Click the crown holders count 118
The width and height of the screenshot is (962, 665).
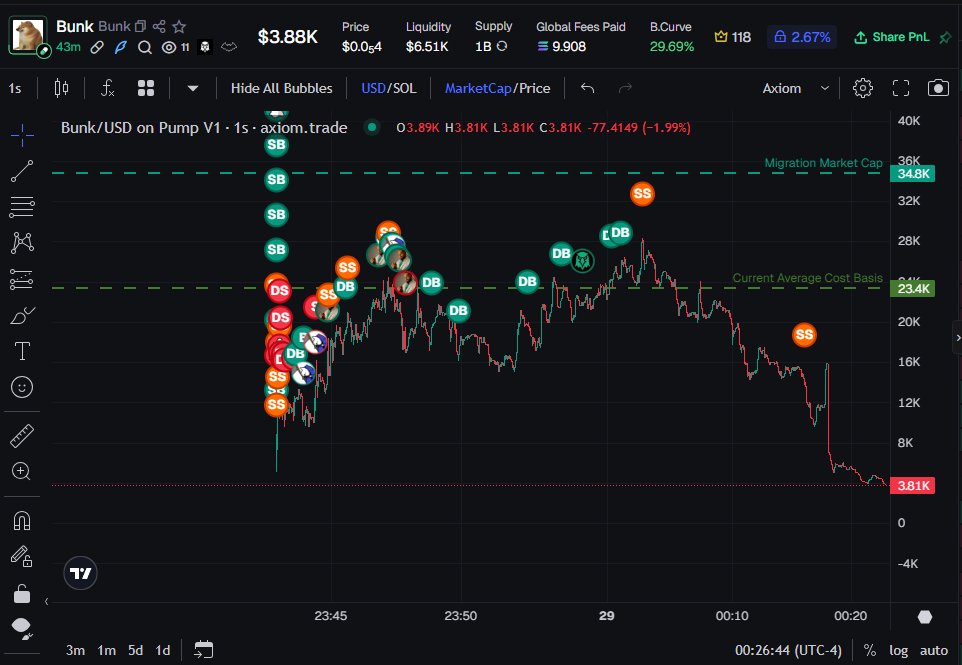click(x=733, y=37)
